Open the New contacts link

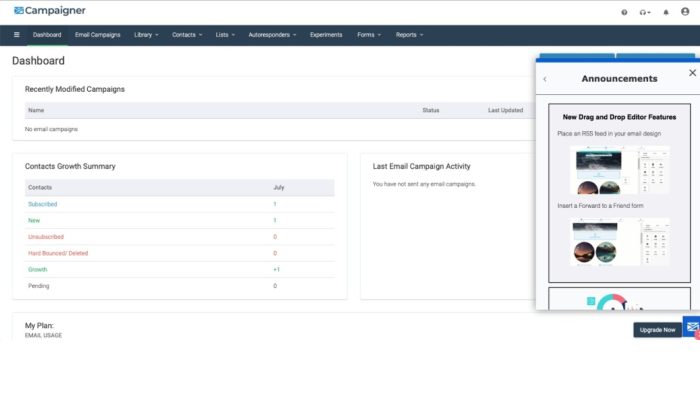click(34, 221)
